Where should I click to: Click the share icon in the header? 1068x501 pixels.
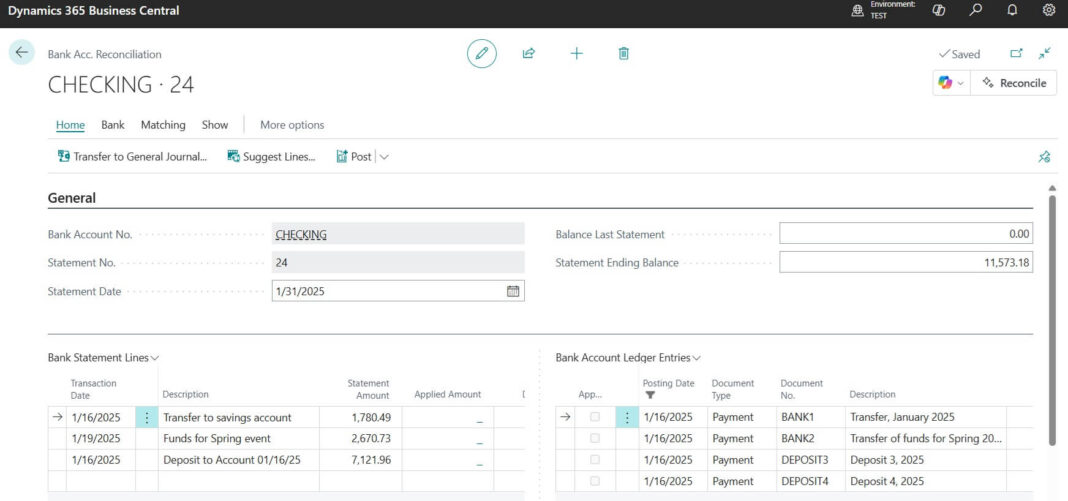pyautogui.click(x=529, y=53)
